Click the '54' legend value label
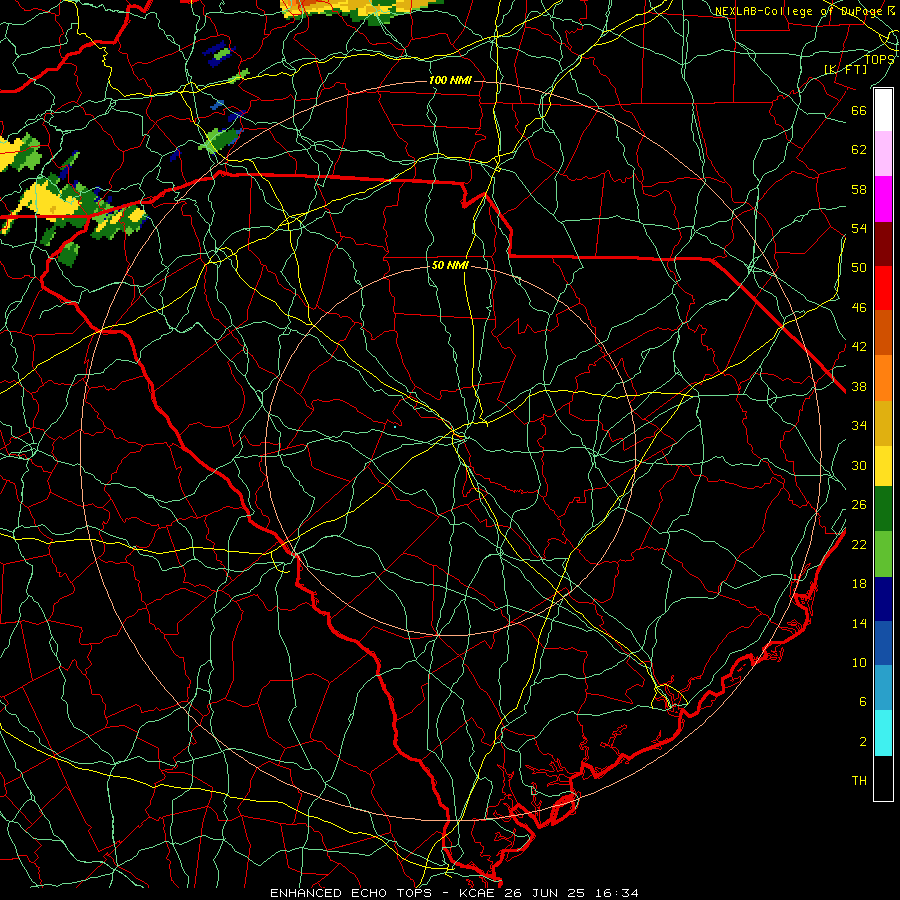900x900 pixels. [x=859, y=228]
